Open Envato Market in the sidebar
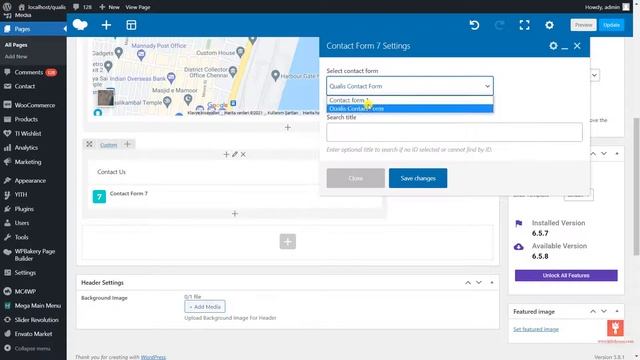The height and width of the screenshot is (360, 640). click(x=33, y=333)
